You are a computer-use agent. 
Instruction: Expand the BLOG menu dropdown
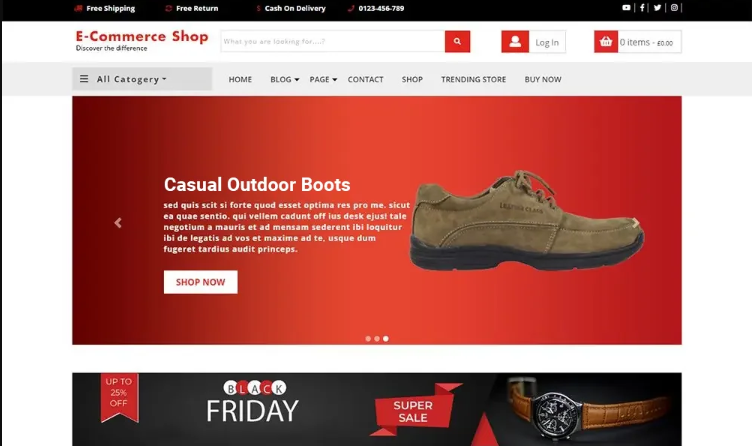tap(284, 80)
